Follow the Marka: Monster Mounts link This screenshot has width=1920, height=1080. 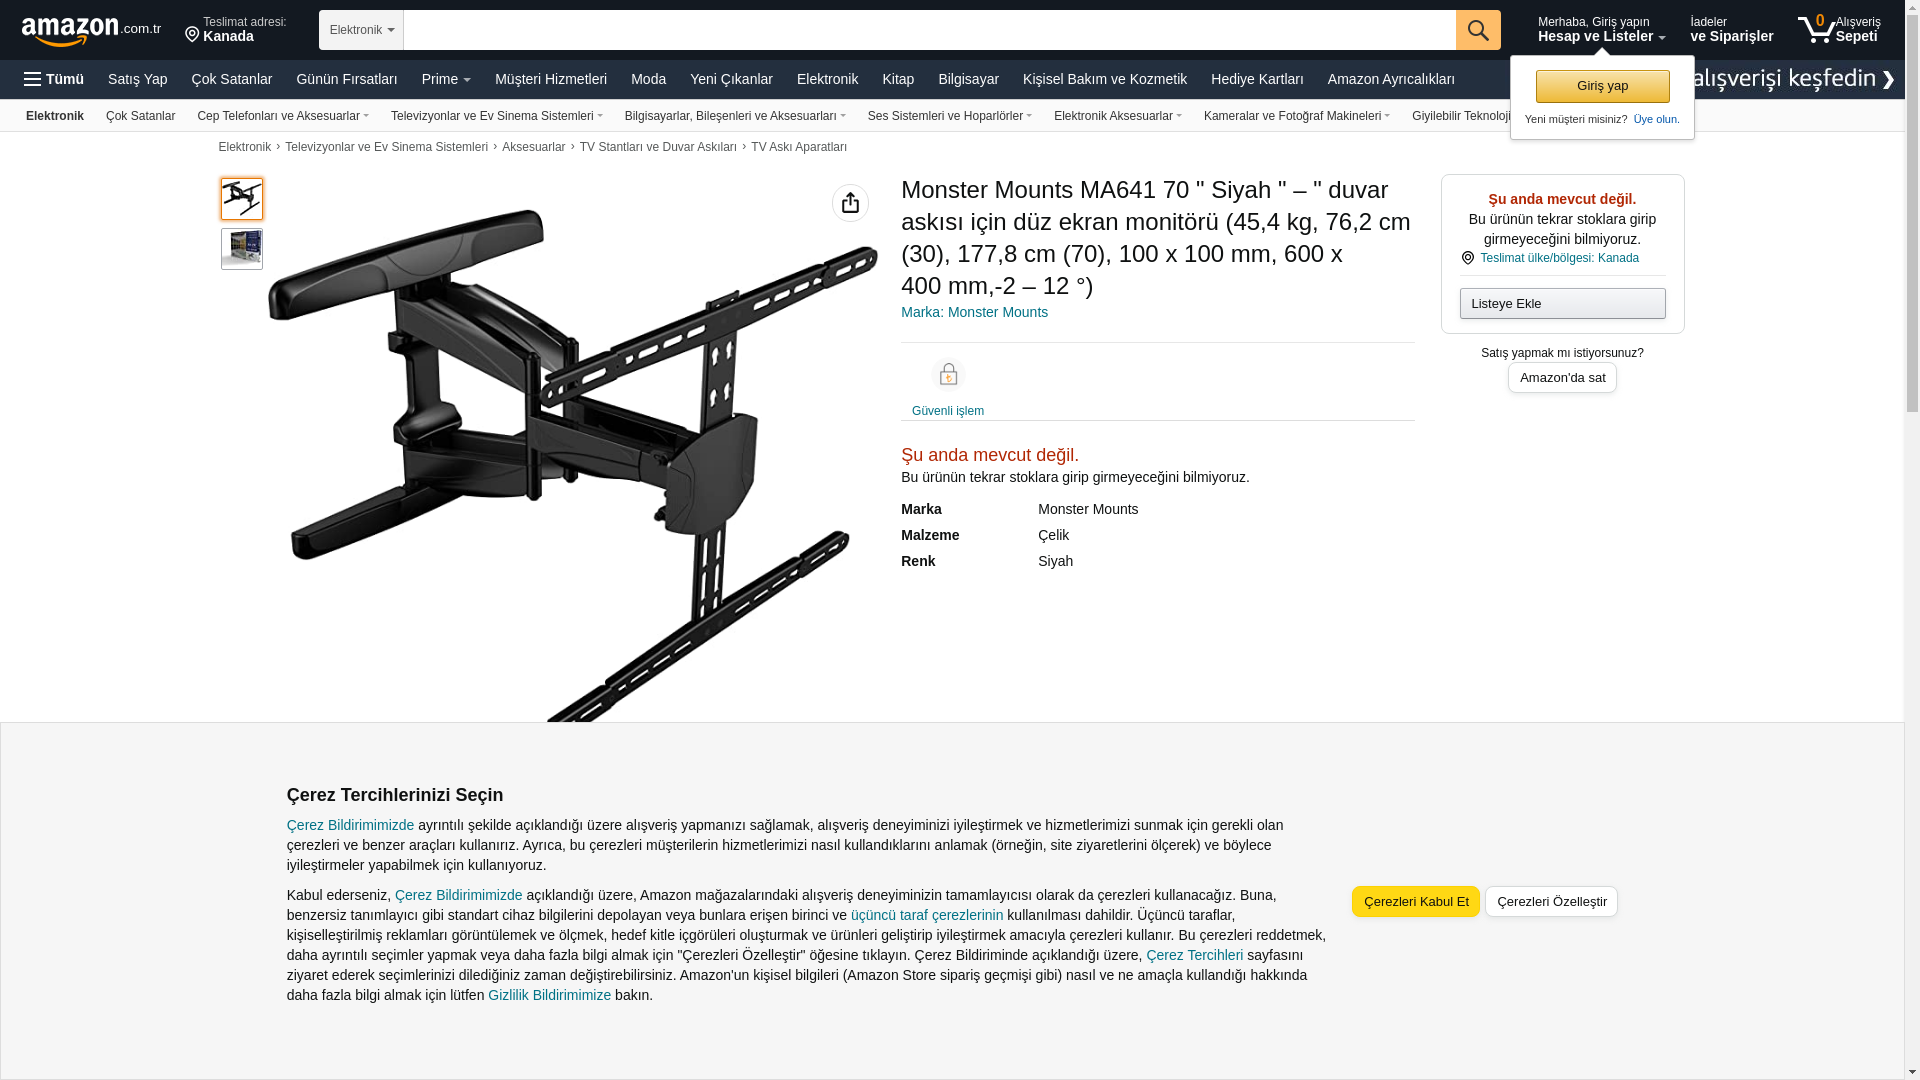tap(974, 312)
